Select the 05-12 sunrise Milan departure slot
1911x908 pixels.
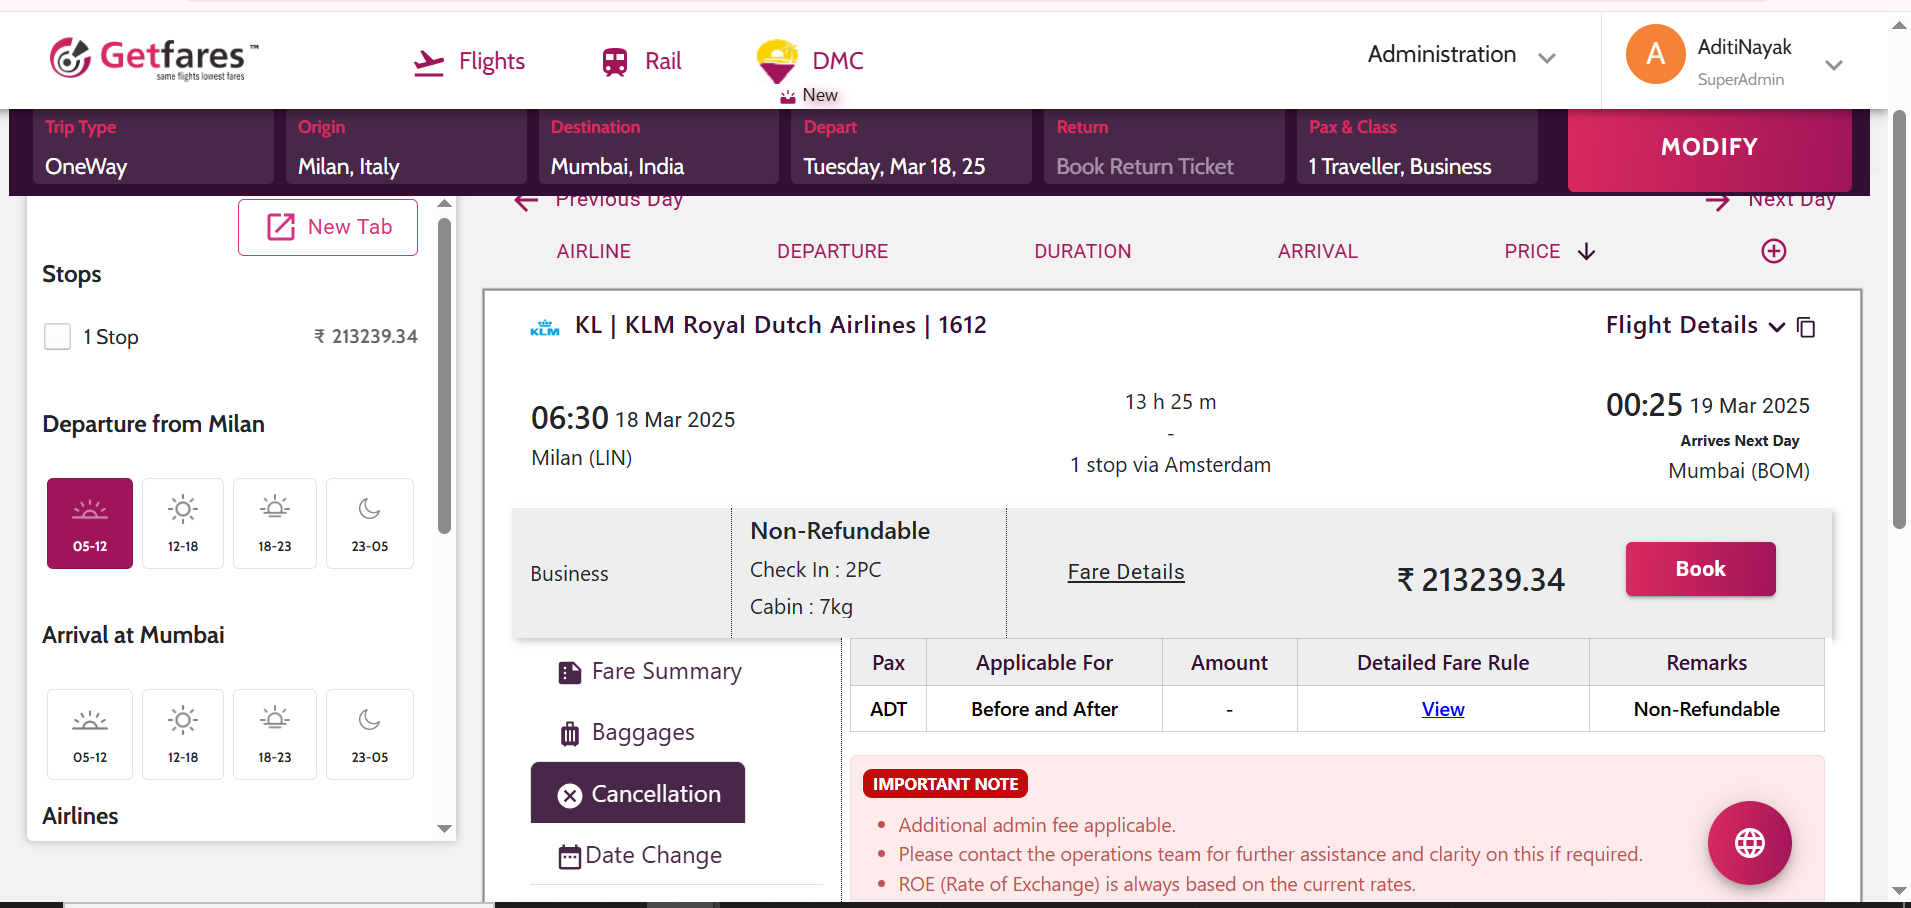click(x=90, y=523)
